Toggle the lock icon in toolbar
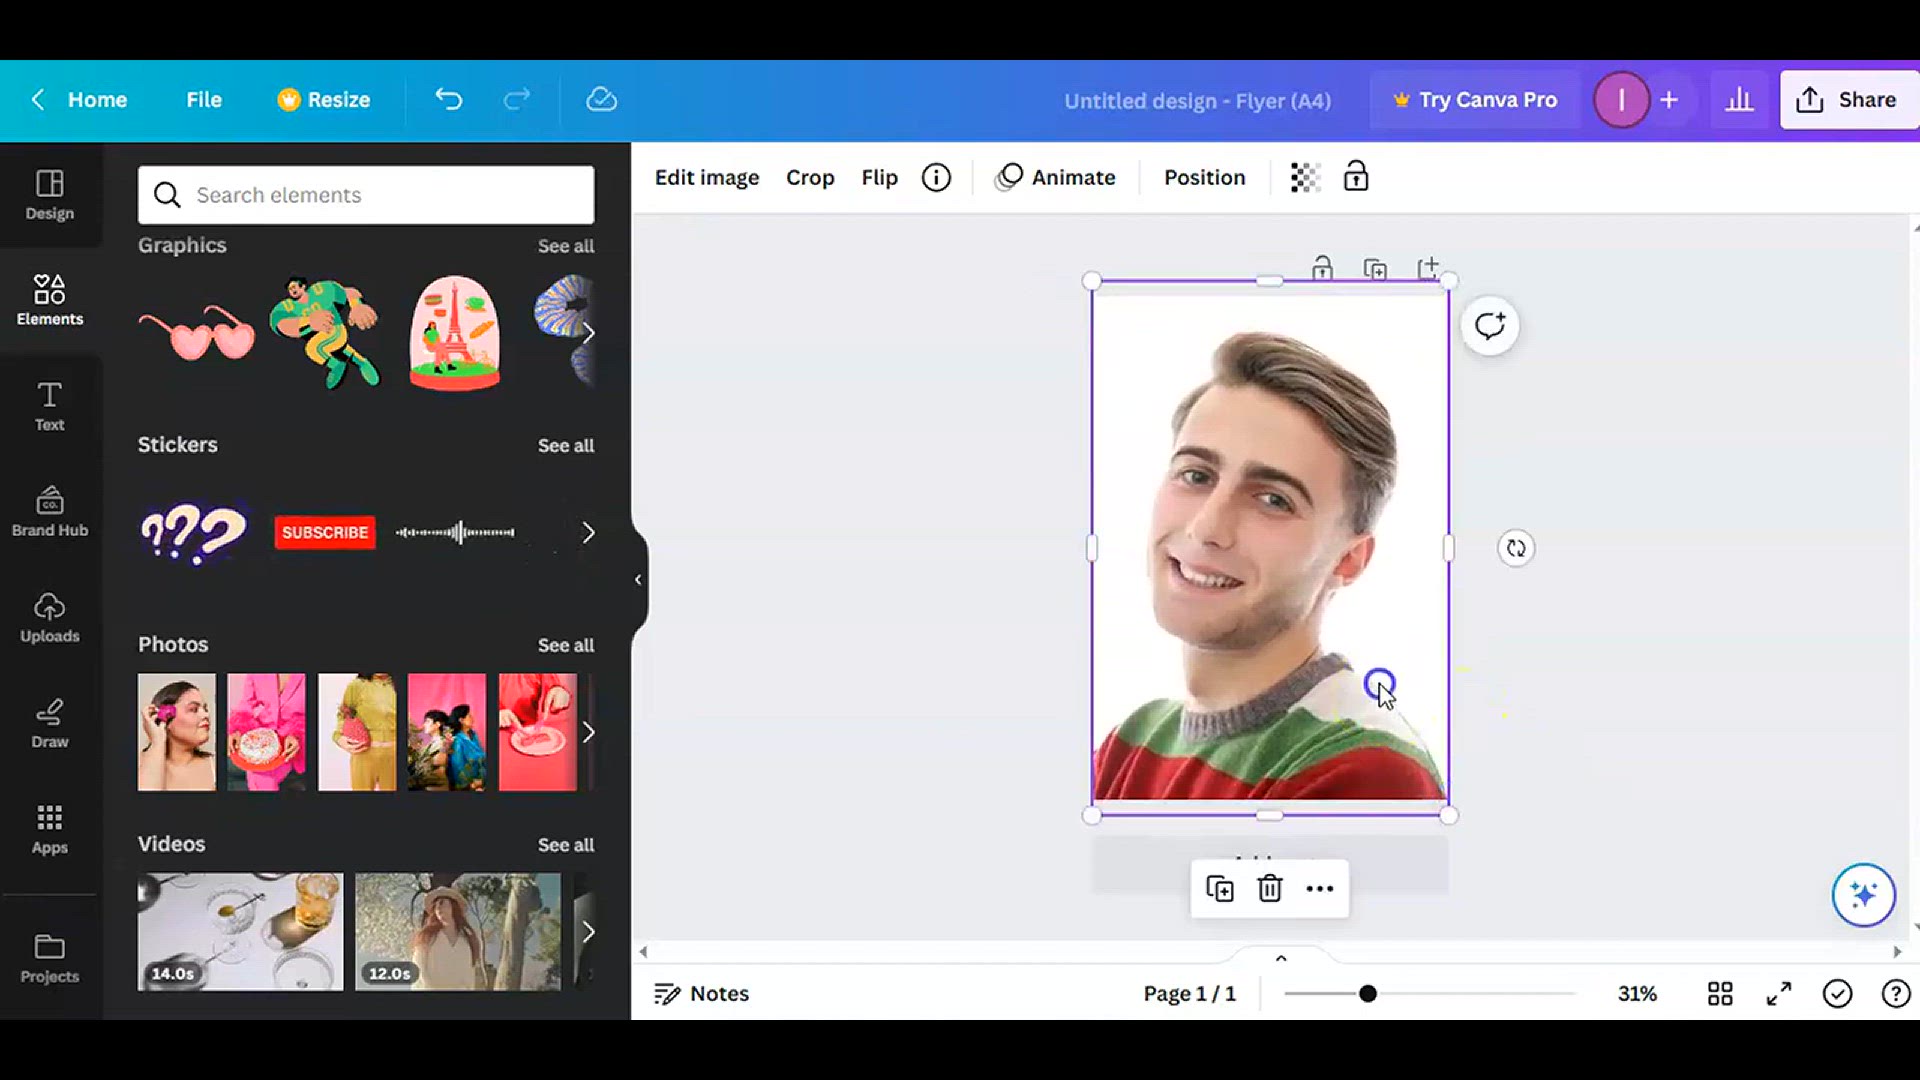This screenshot has height=1080, width=1920. pyautogui.click(x=1356, y=177)
